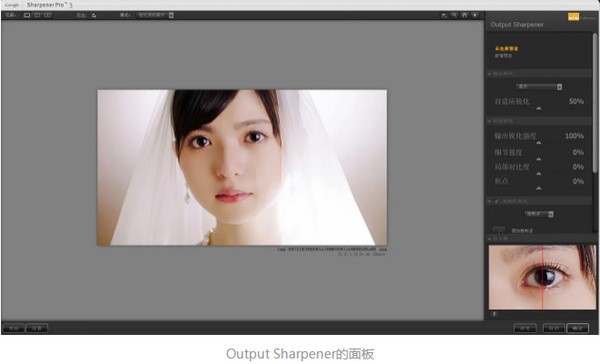600x364 pixels.
Task: Open the preview mode dropdown in top toolbar
Action: (155, 15)
